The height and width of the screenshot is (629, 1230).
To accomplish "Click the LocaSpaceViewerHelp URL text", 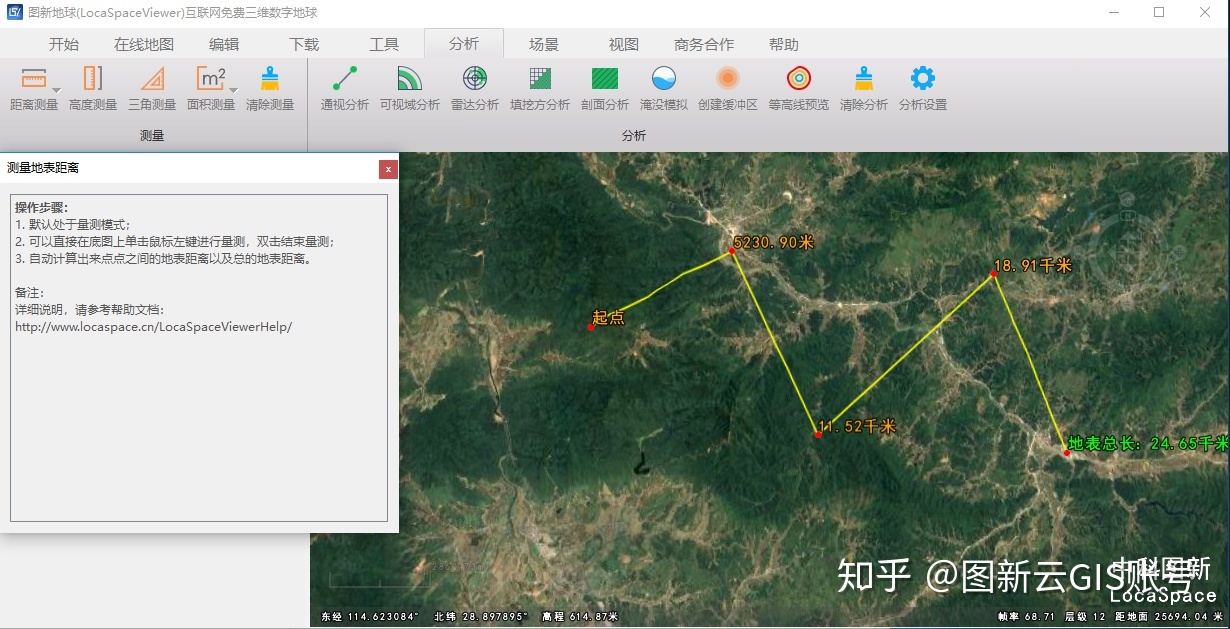I will click(x=154, y=326).
